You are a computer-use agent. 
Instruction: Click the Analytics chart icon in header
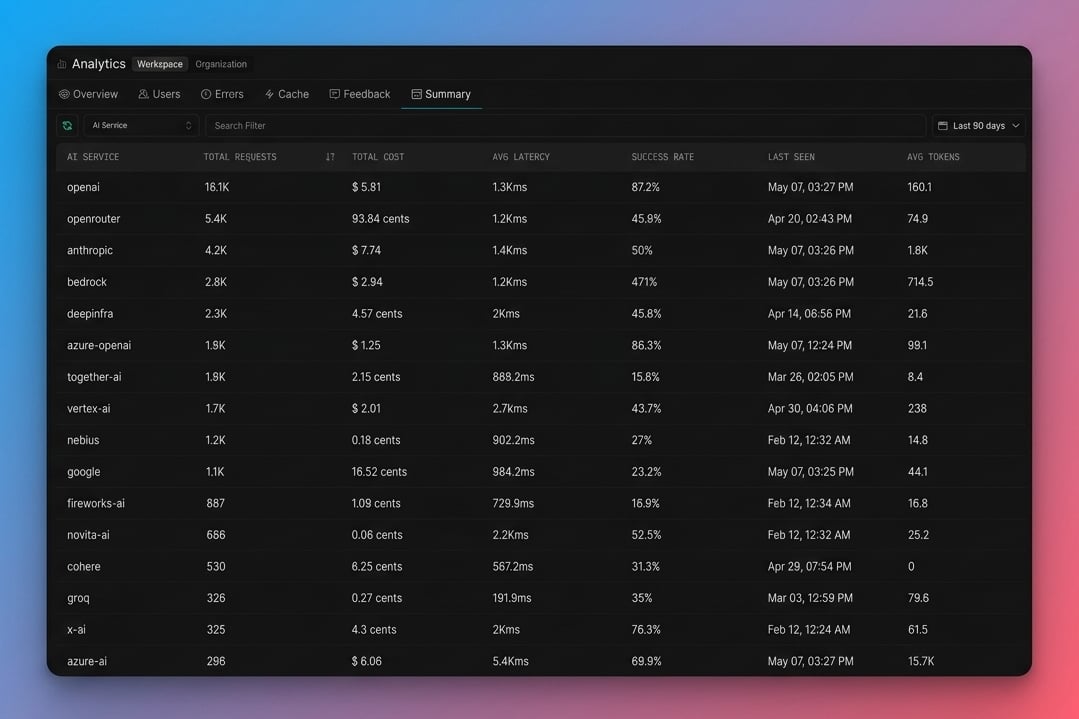tap(62, 64)
